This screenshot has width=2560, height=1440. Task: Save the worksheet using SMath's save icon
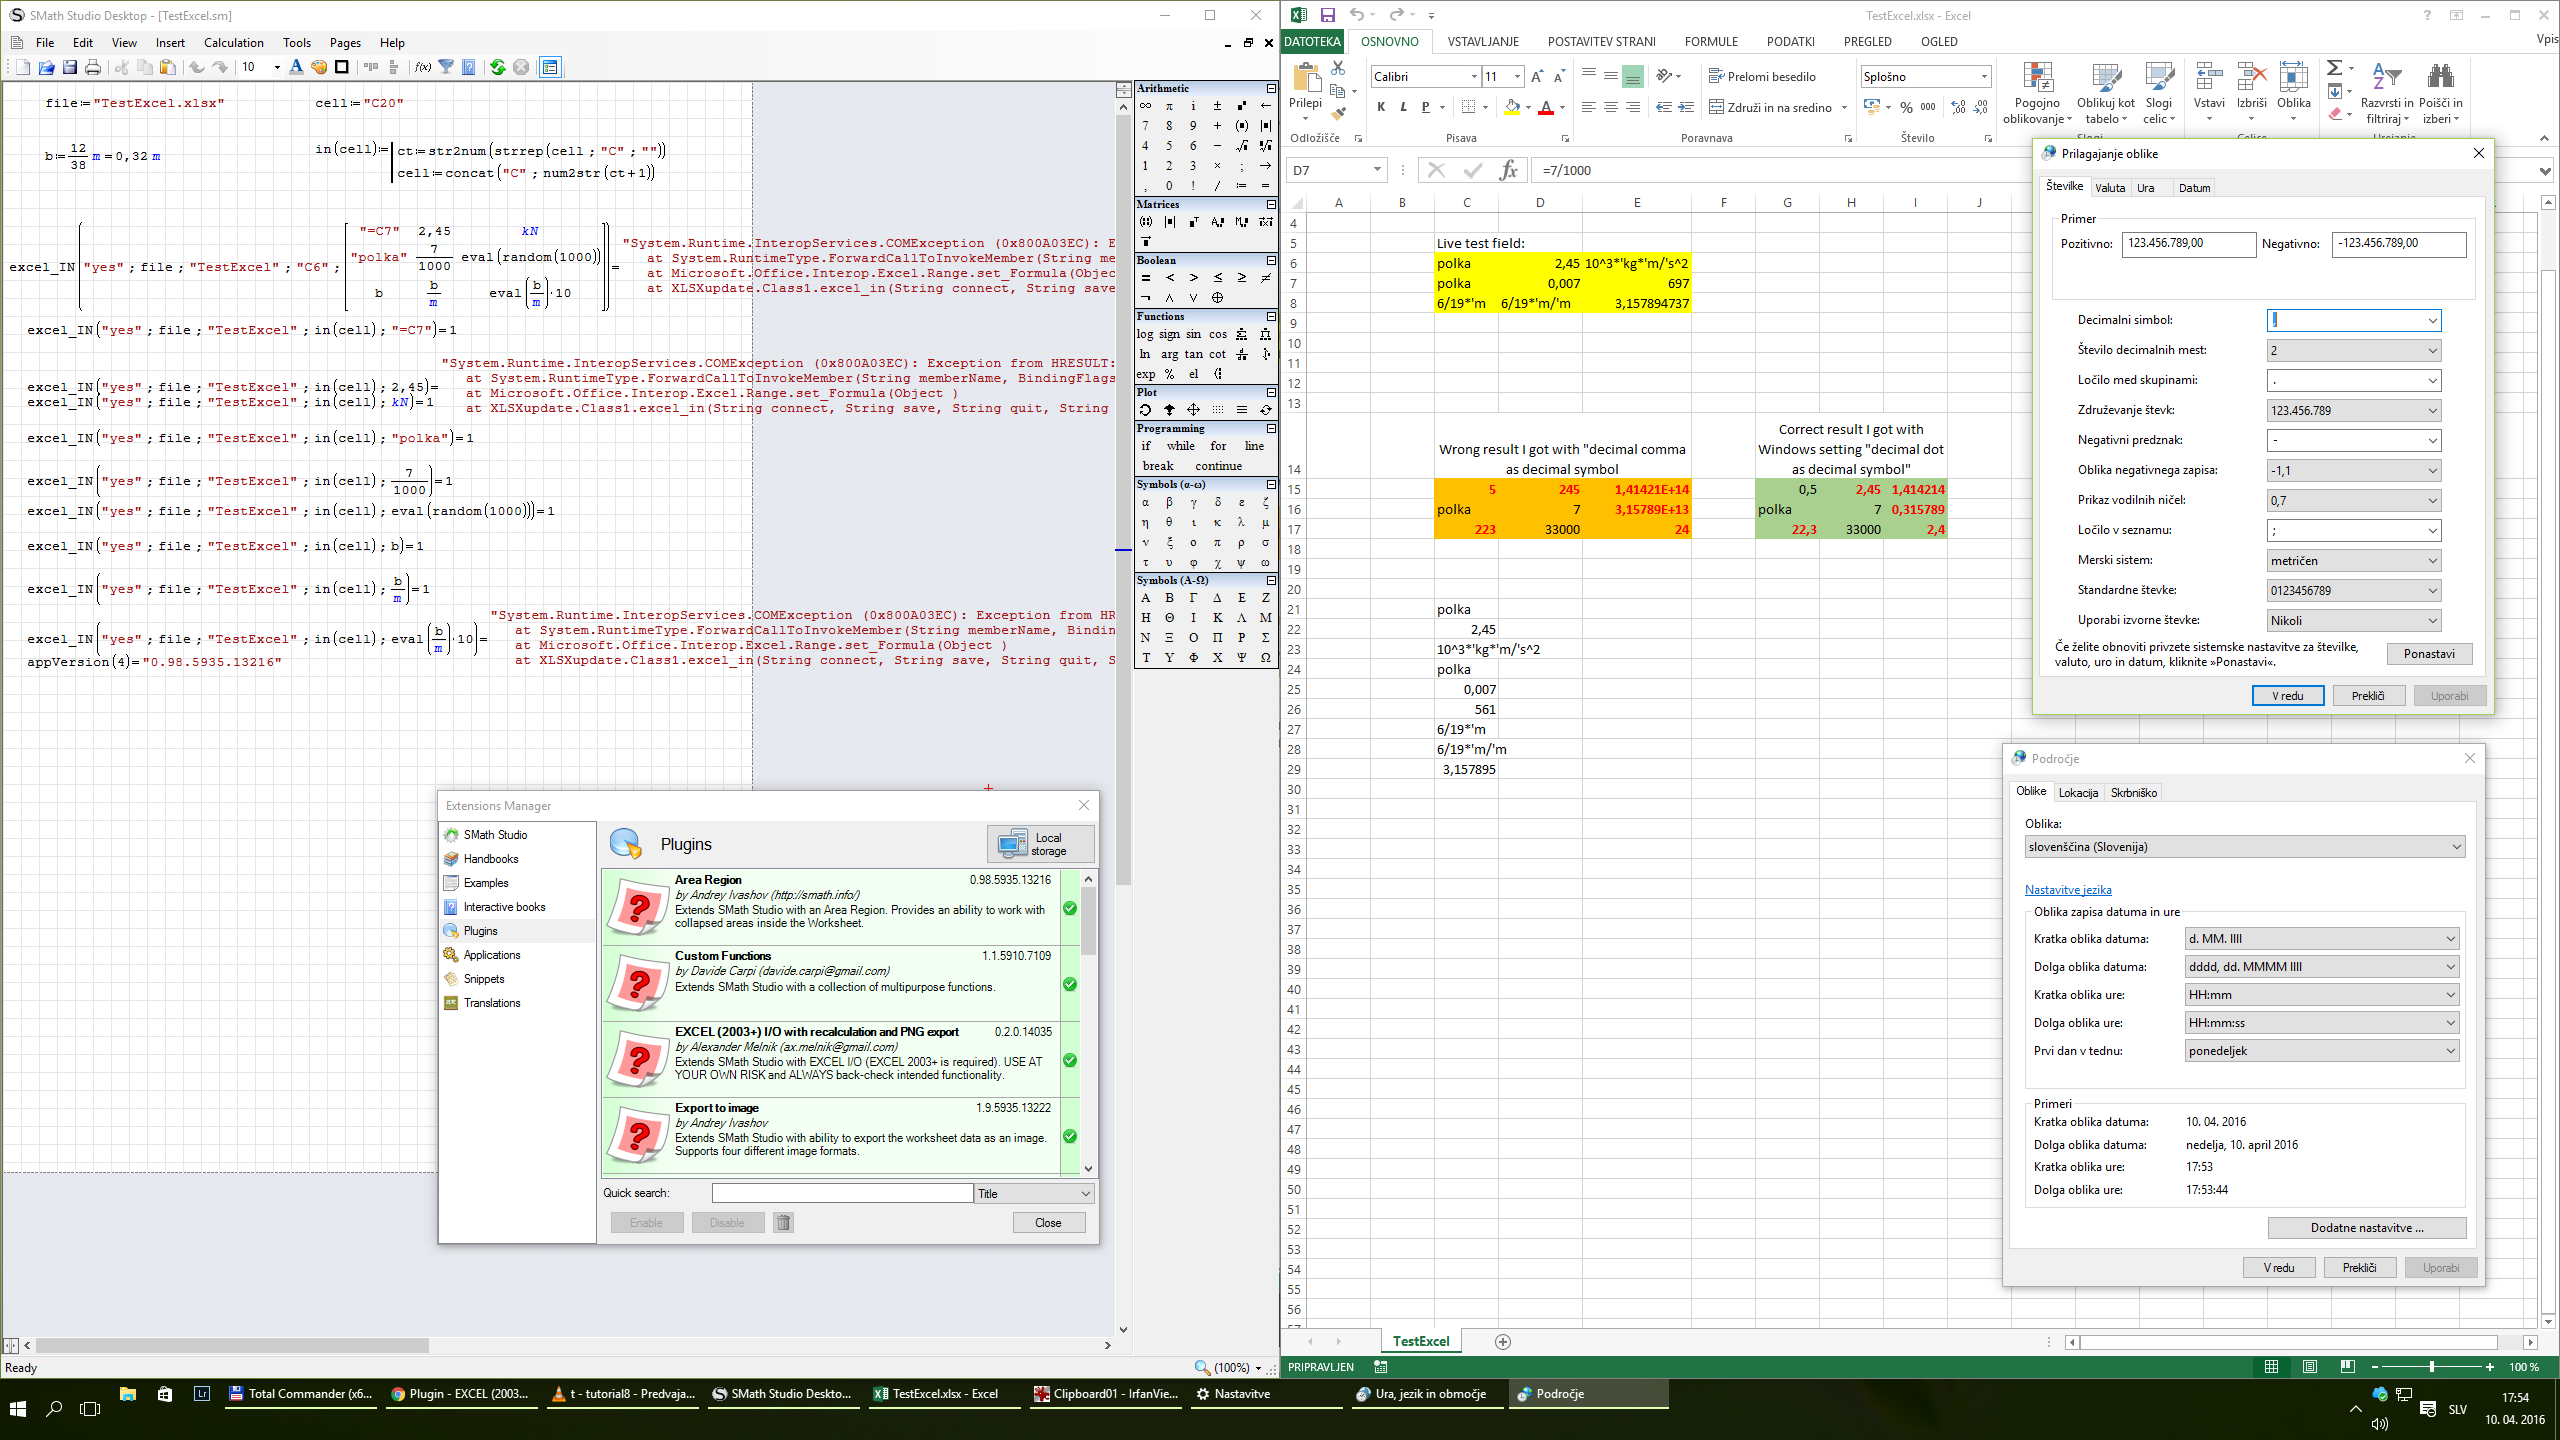pyautogui.click(x=70, y=66)
